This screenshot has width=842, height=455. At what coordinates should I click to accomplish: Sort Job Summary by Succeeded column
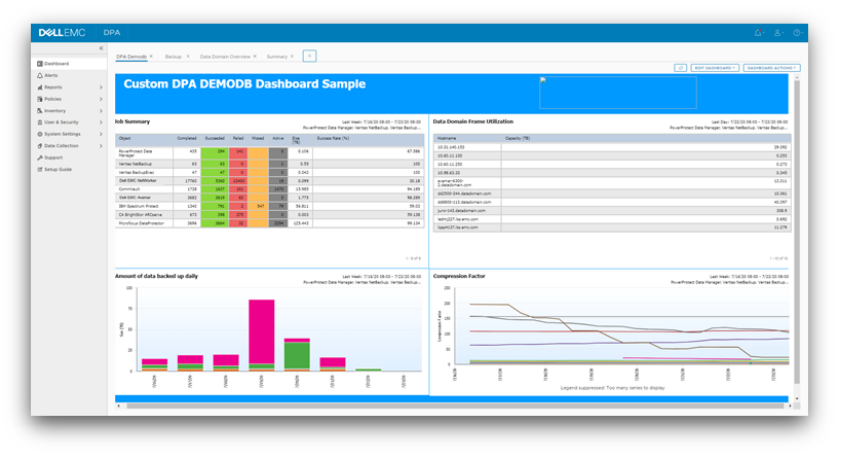pyautogui.click(x=214, y=139)
